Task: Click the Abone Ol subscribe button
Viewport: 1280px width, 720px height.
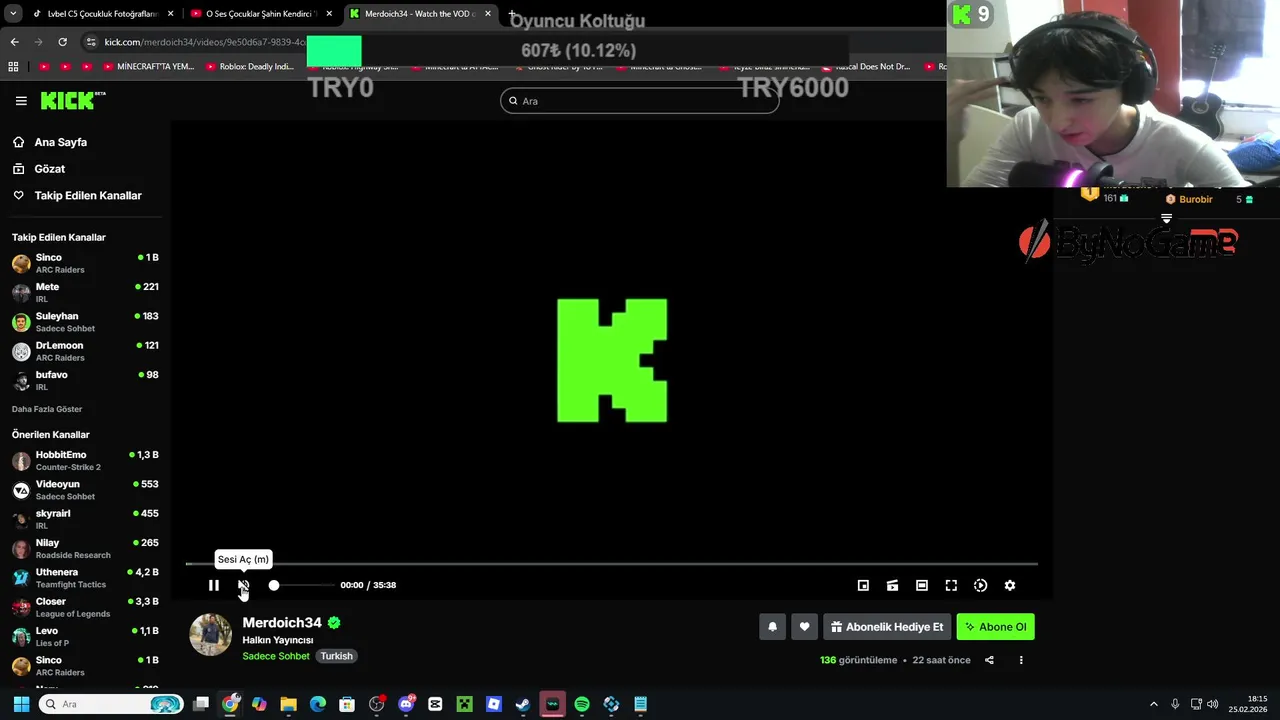Action: tap(995, 627)
